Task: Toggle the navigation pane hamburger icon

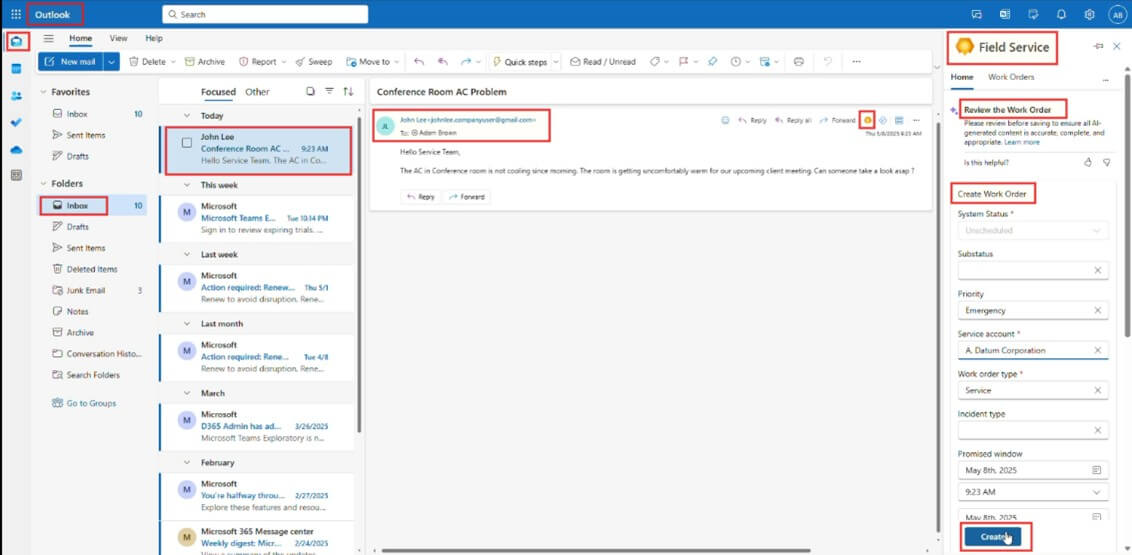Action: [x=48, y=38]
